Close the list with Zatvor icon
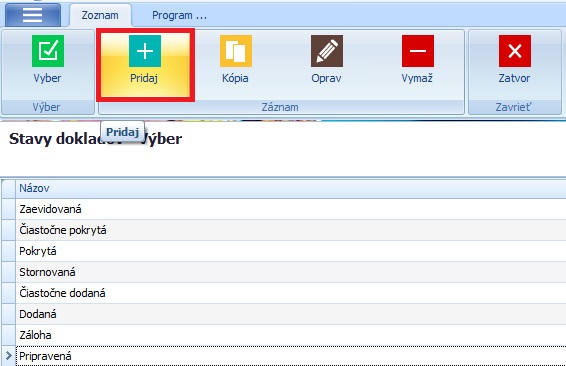Image resolution: width=566 pixels, height=366 pixels. (x=515, y=51)
